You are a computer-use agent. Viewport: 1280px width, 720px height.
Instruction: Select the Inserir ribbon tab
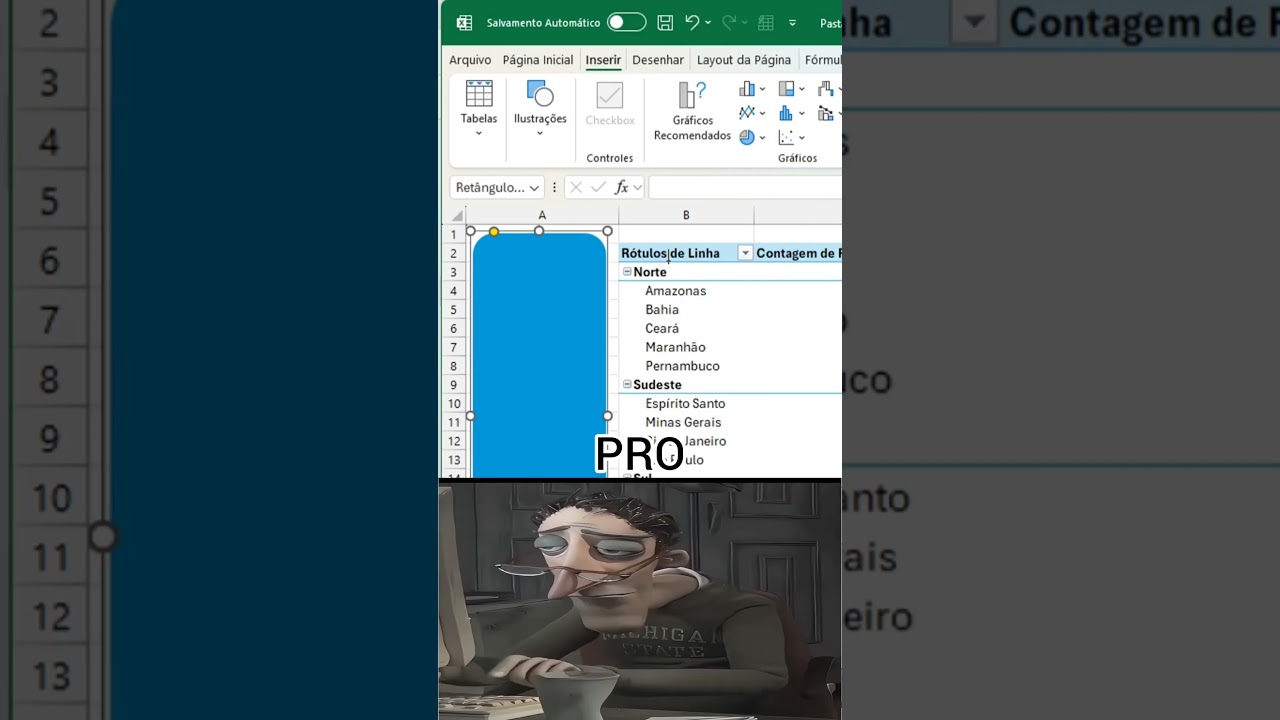(603, 60)
